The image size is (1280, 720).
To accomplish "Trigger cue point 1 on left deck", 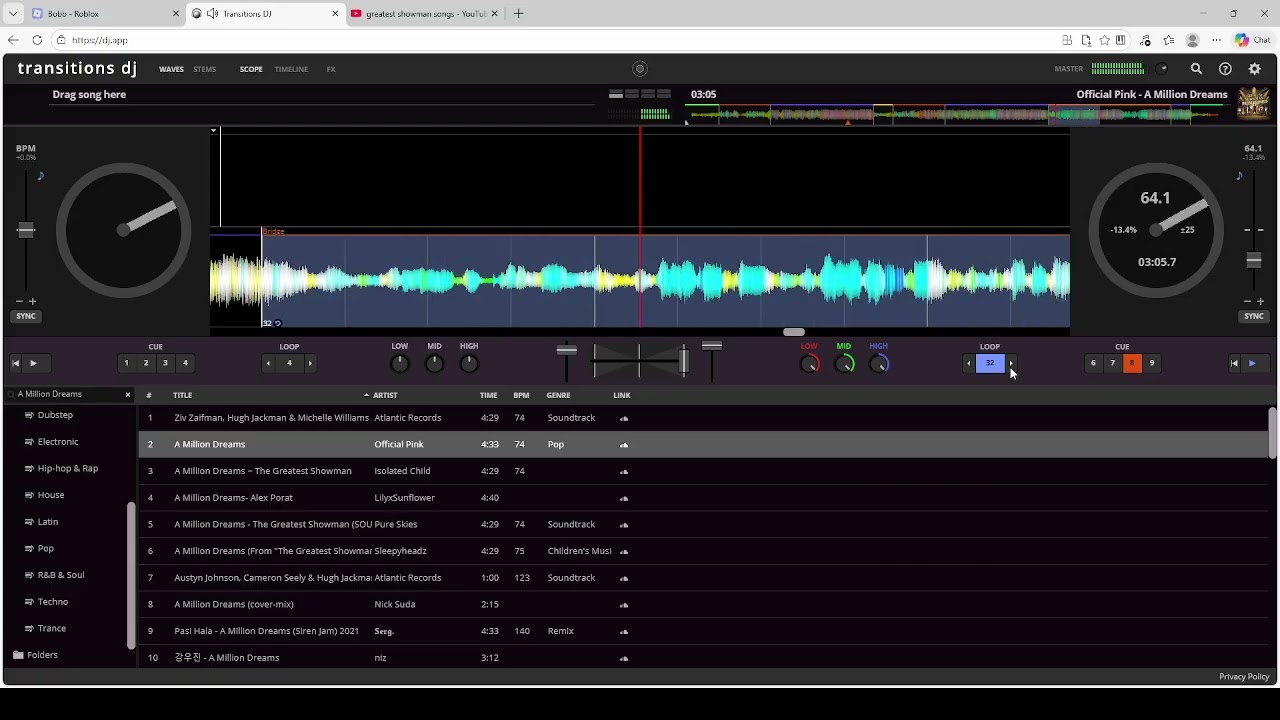I will (x=126, y=363).
